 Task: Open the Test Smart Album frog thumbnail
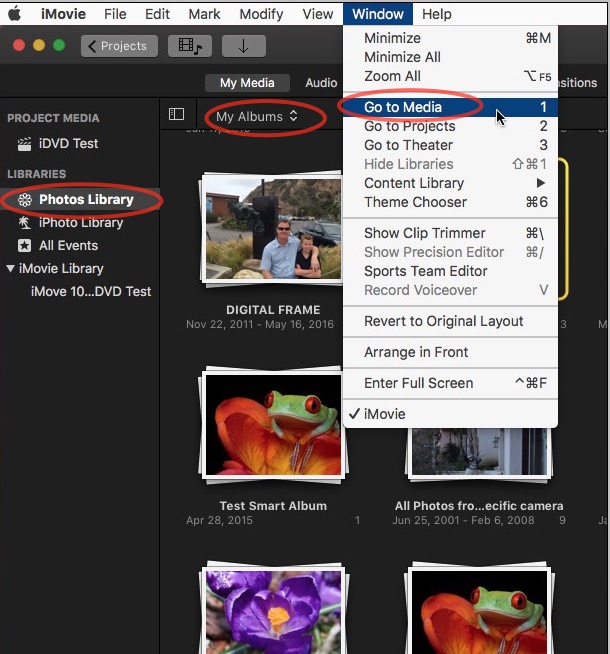pos(274,425)
